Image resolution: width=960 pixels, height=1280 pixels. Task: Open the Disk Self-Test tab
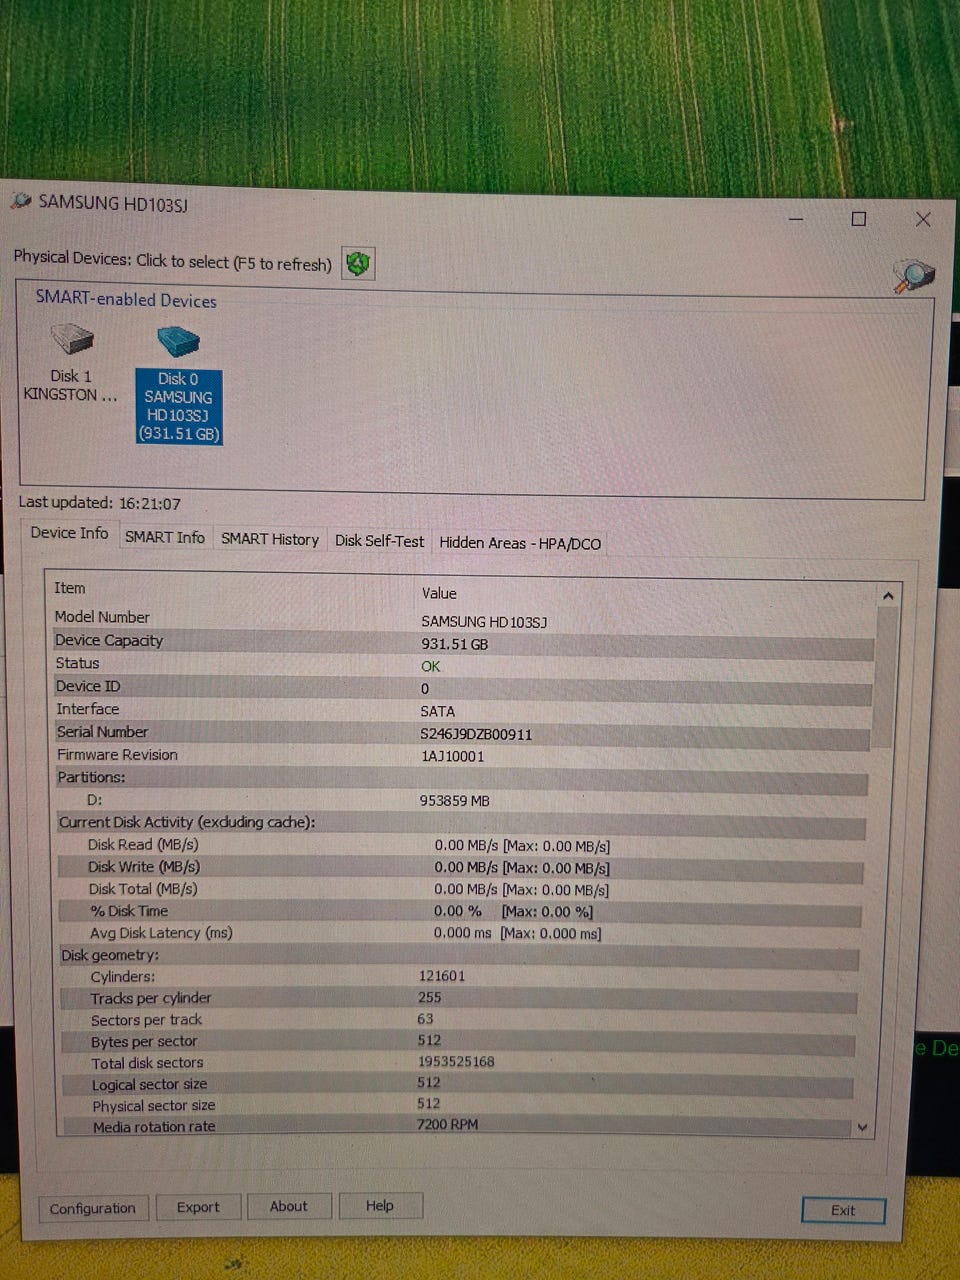click(x=379, y=541)
